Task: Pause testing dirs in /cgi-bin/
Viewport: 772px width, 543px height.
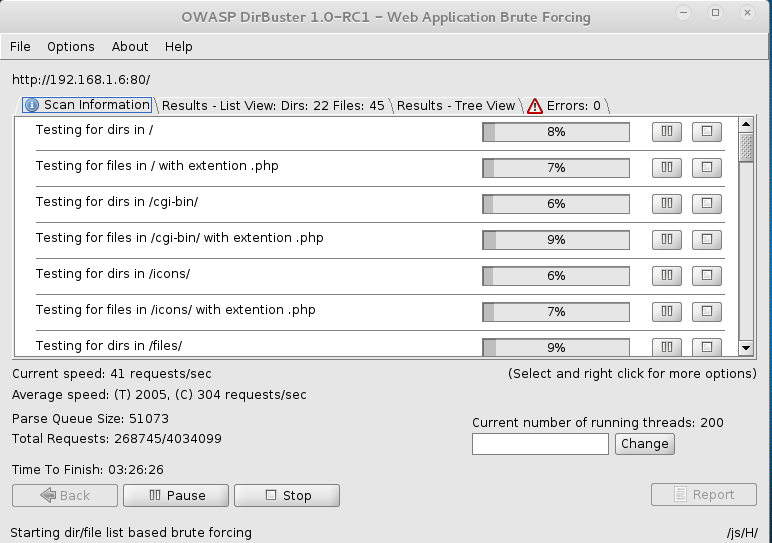Action: coord(667,203)
